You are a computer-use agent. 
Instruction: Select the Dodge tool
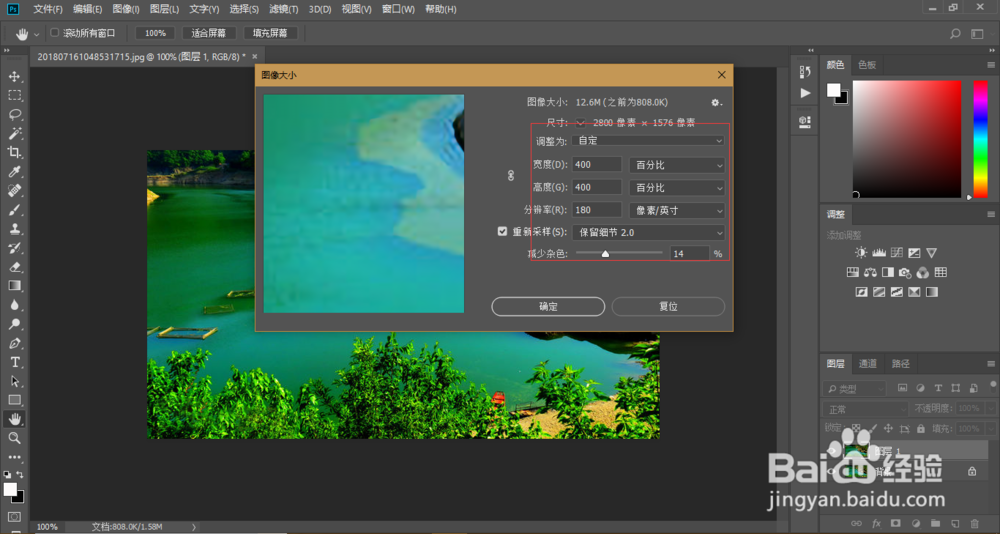(14, 324)
